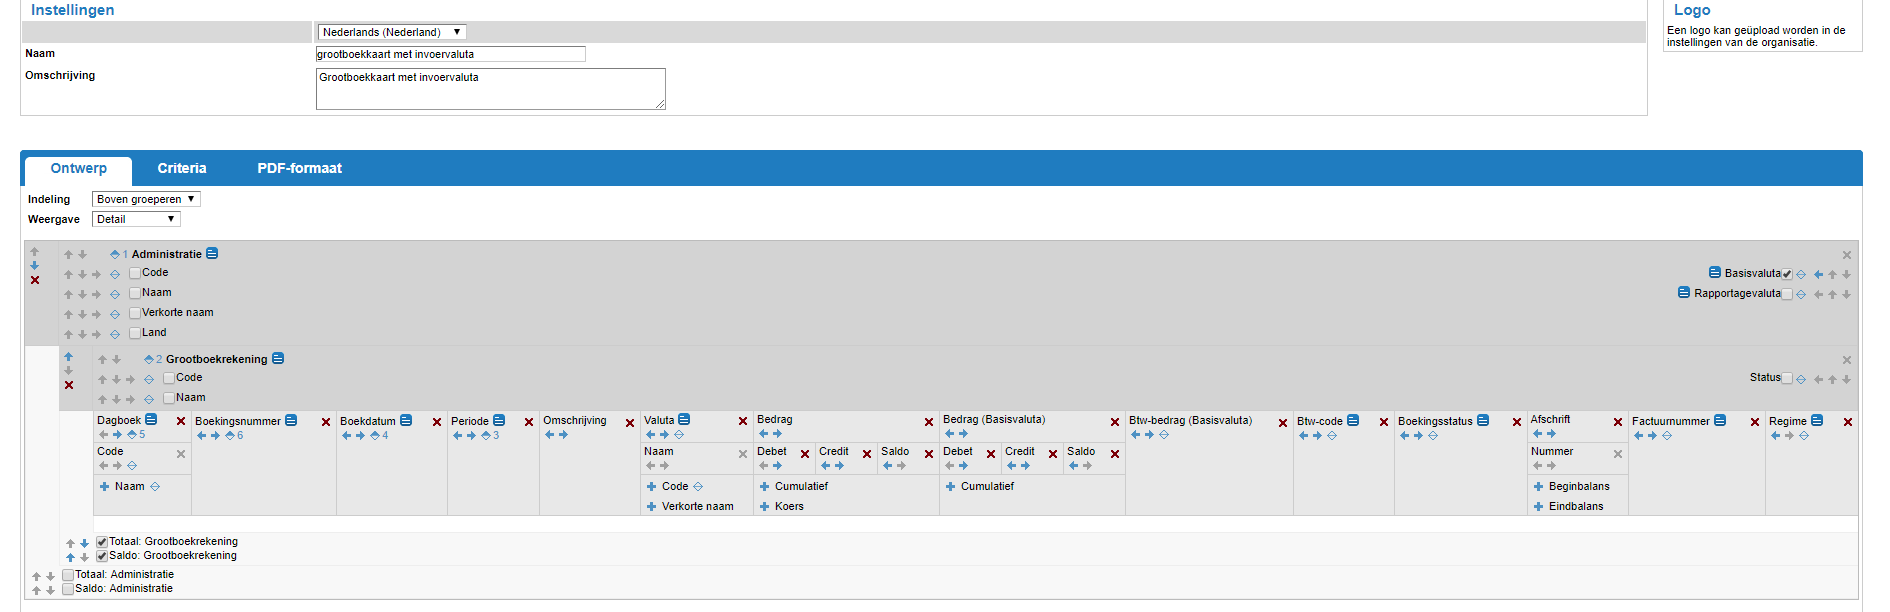Switch to the Criteria tab
This screenshot has width=1890, height=612.
tap(182, 168)
